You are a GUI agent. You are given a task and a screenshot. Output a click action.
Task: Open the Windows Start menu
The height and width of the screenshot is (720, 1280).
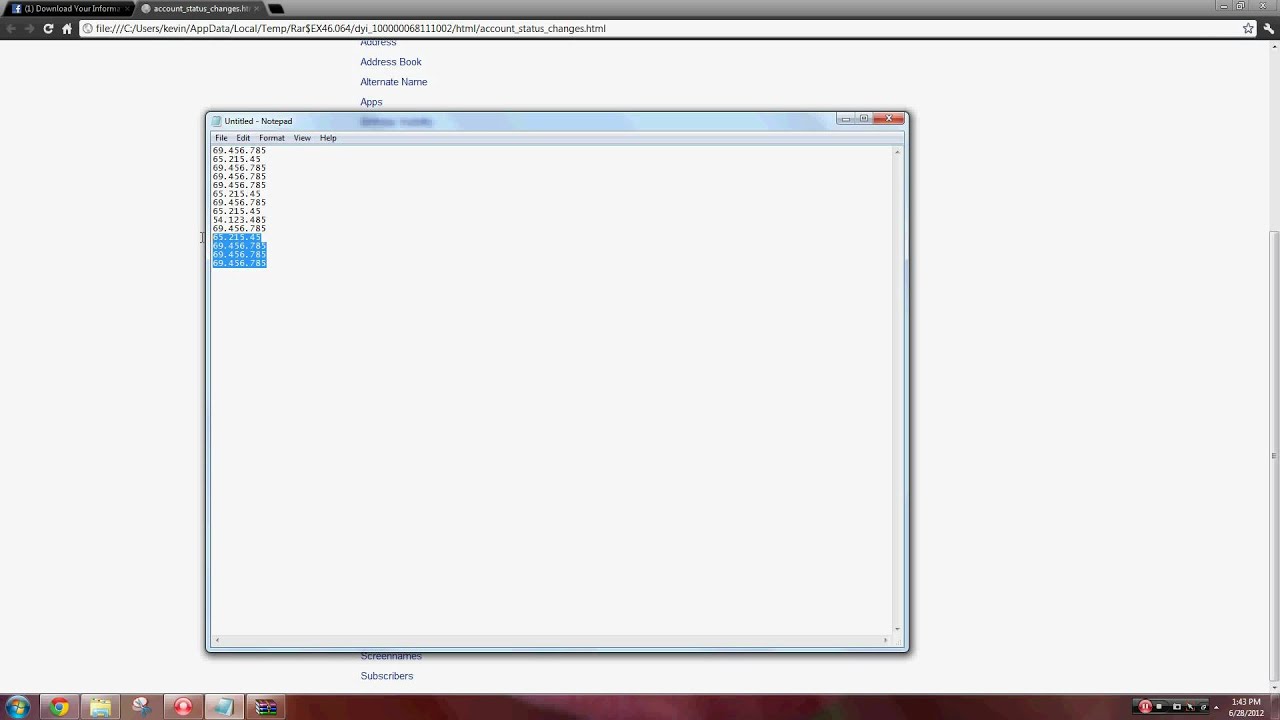[17, 707]
